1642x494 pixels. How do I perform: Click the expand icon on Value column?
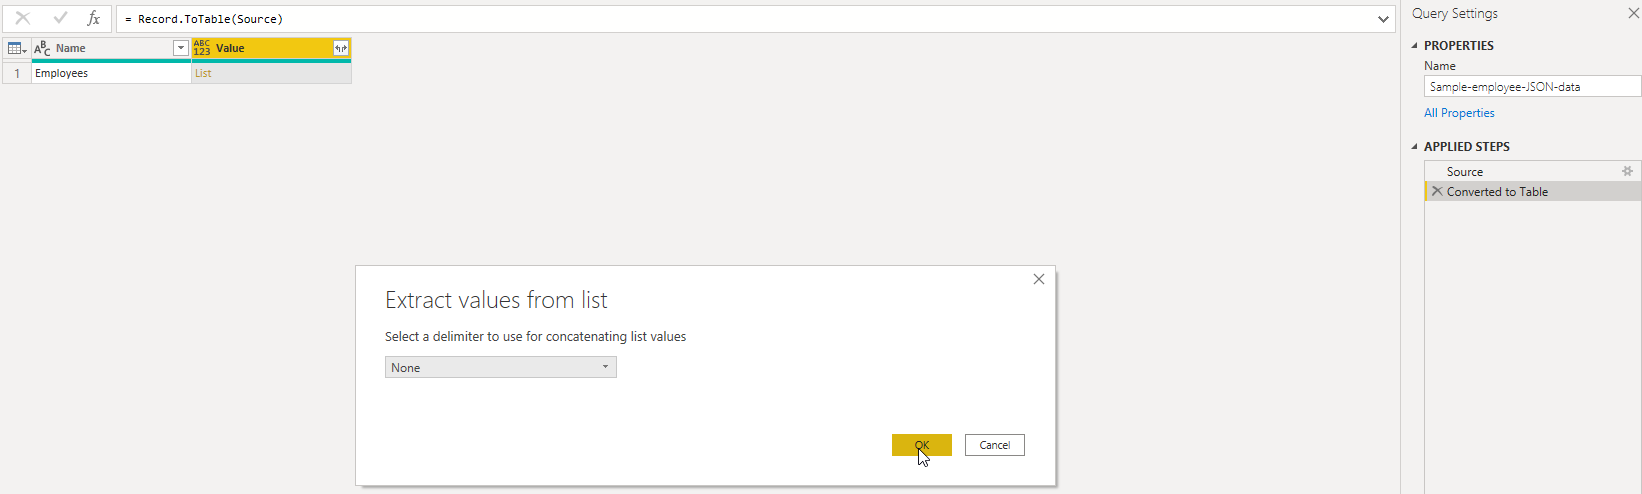coord(341,48)
